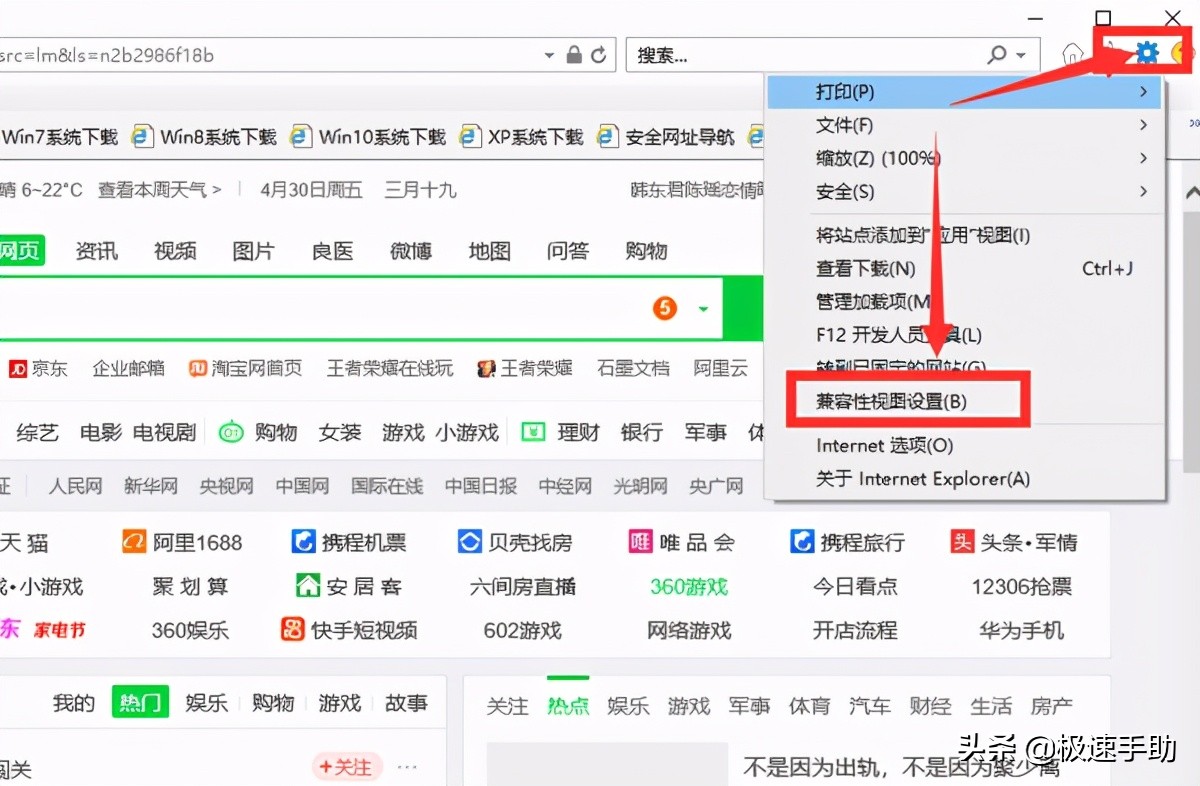The height and width of the screenshot is (786, 1200).
Task: Select 打印(P) menu entry
Action: coord(964,92)
